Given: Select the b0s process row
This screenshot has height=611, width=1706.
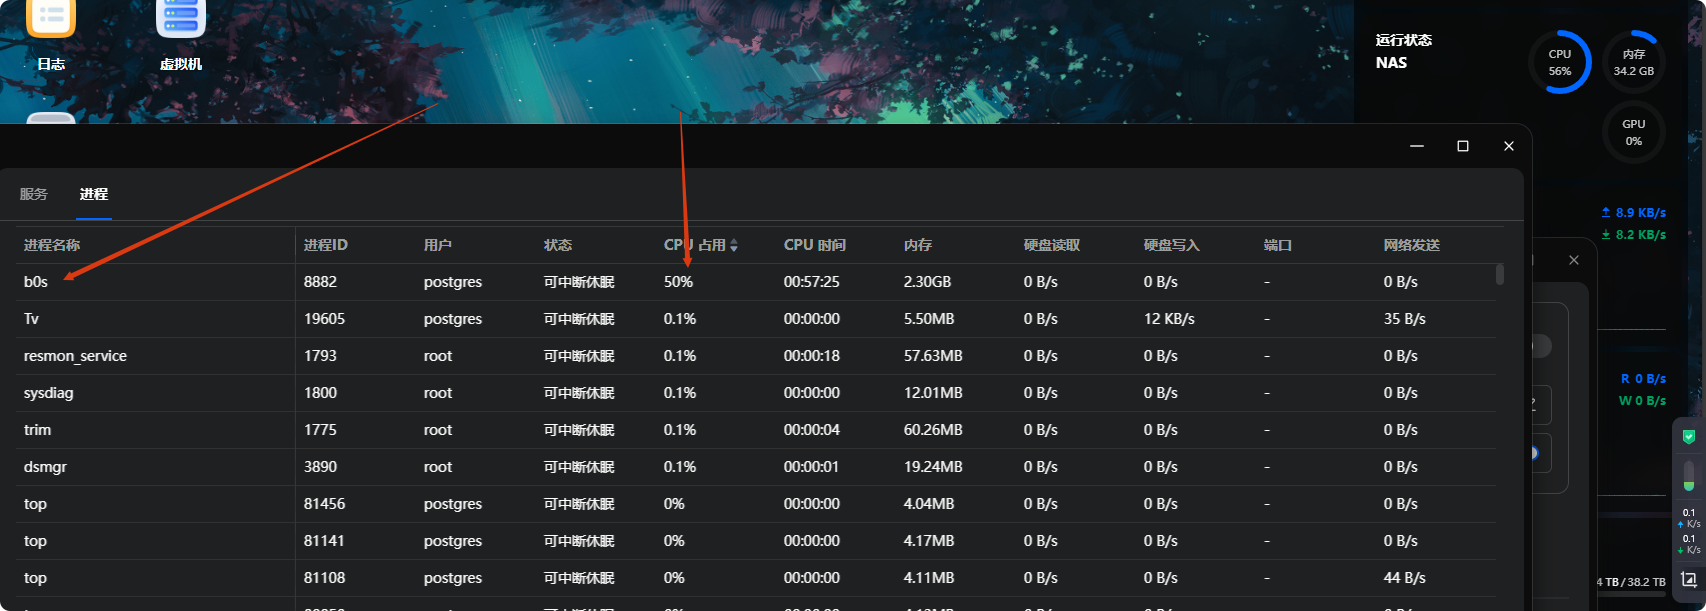Looking at the screenshot, I should (756, 282).
